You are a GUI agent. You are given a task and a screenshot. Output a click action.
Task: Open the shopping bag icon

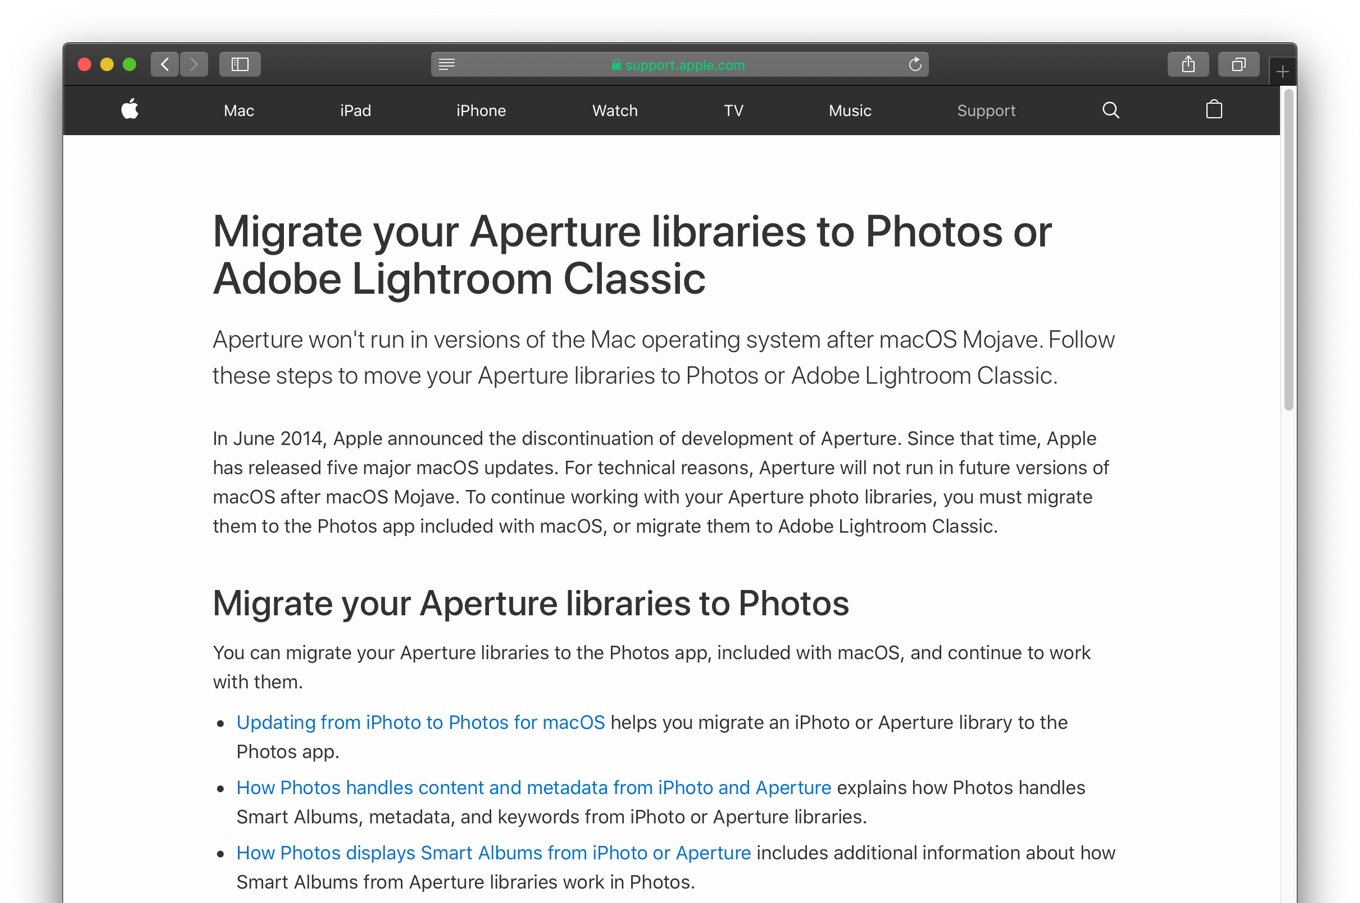[x=1214, y=109]
